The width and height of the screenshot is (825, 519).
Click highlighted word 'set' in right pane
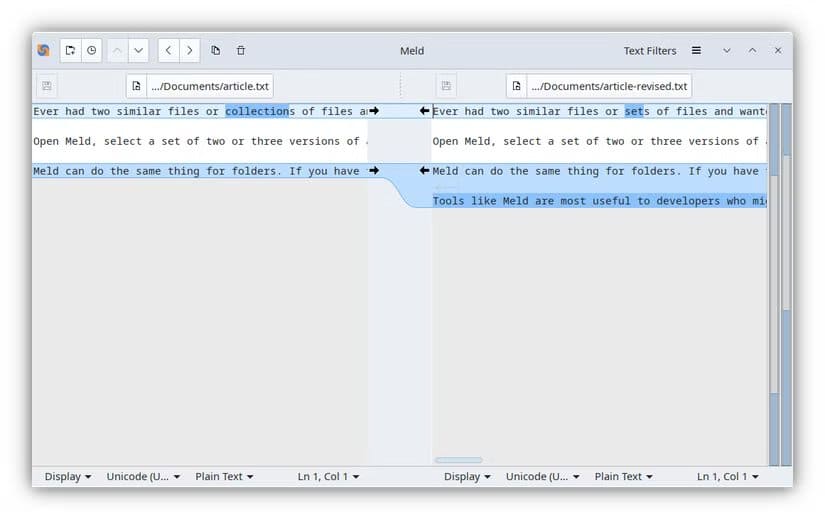633,111
